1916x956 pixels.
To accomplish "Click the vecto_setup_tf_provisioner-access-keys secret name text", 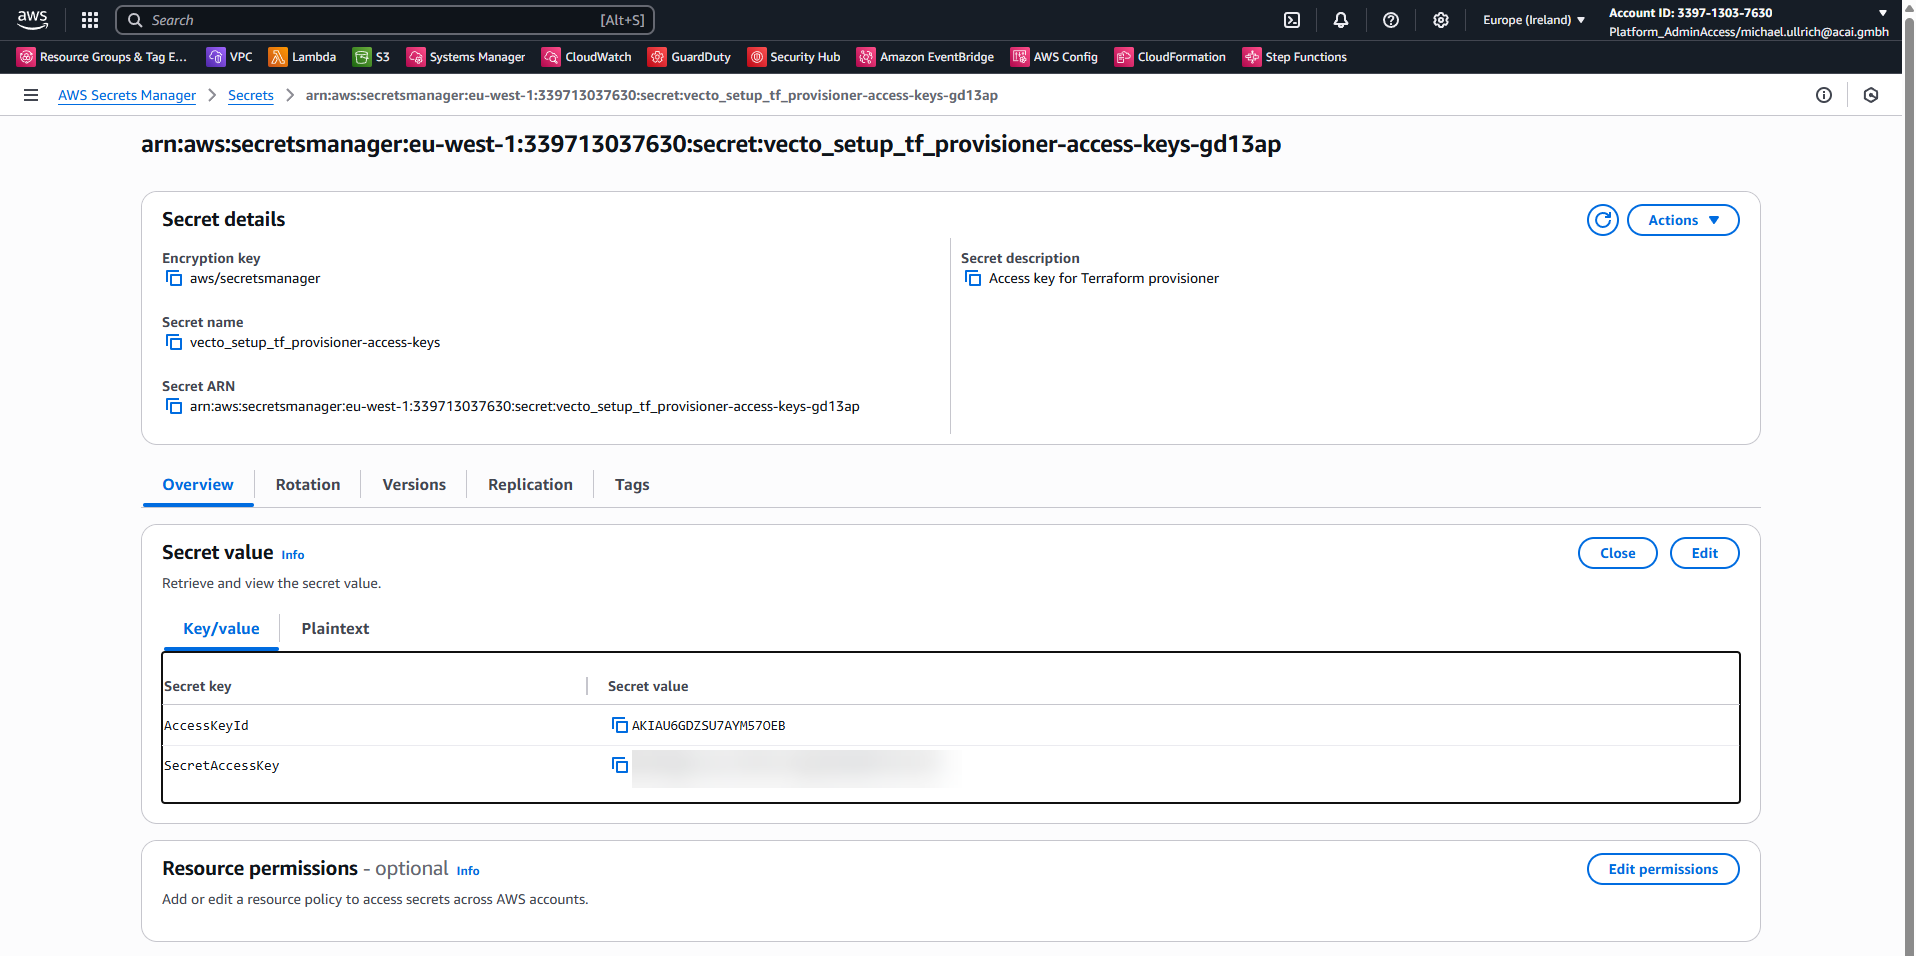I will coord(315,342).
